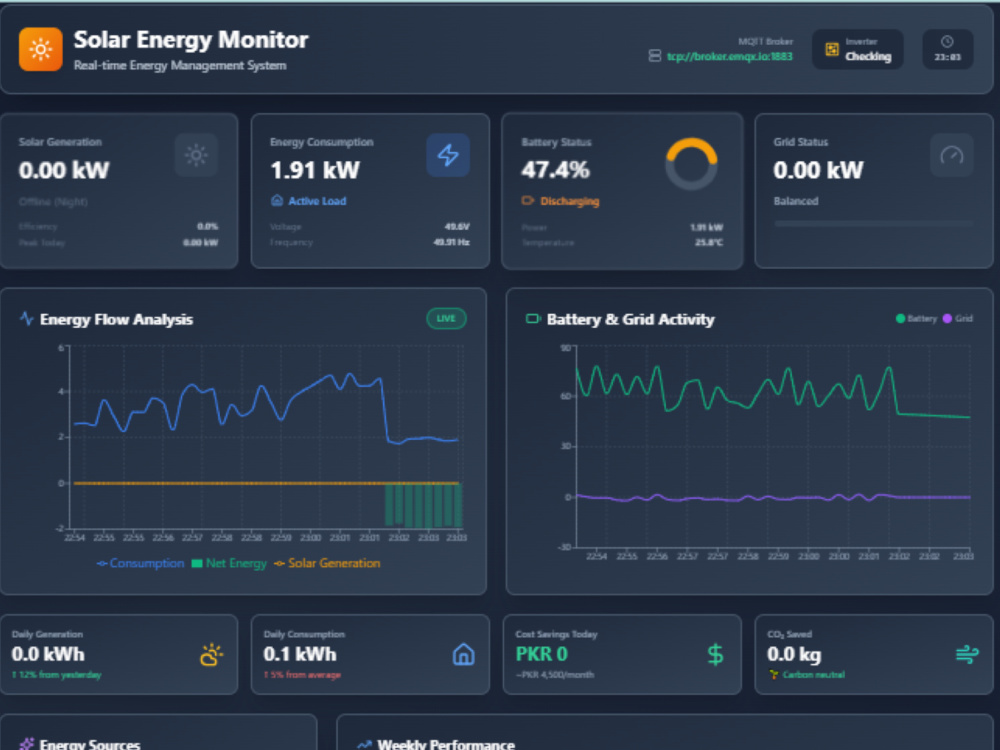Click the green battery line in activity chart
Image resolution: width=1000 pixels, height=750 pixels.
click(x=773, y=392)
